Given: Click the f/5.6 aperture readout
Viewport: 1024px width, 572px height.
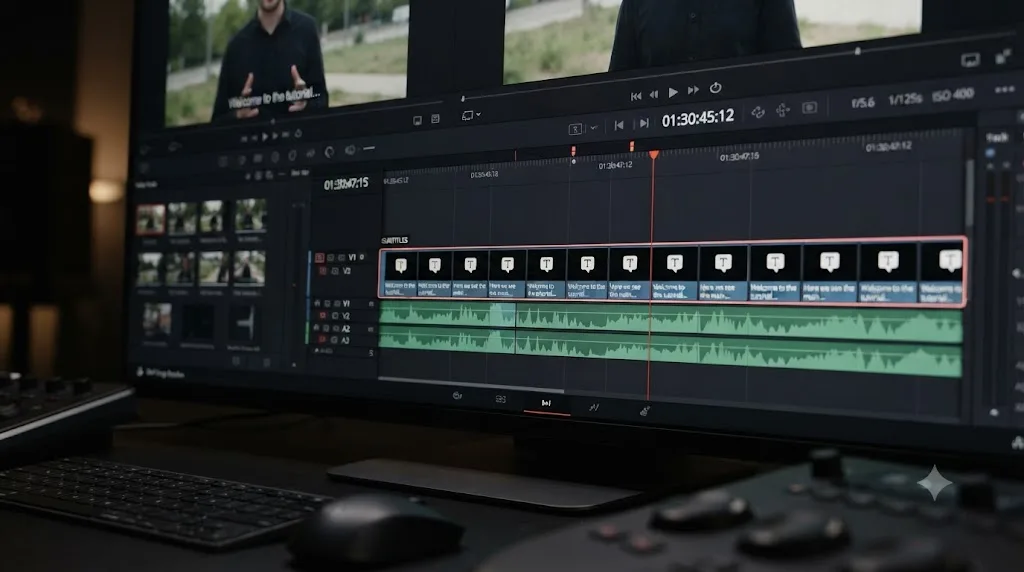Looking at the screenshot, I should coord(863,103).
